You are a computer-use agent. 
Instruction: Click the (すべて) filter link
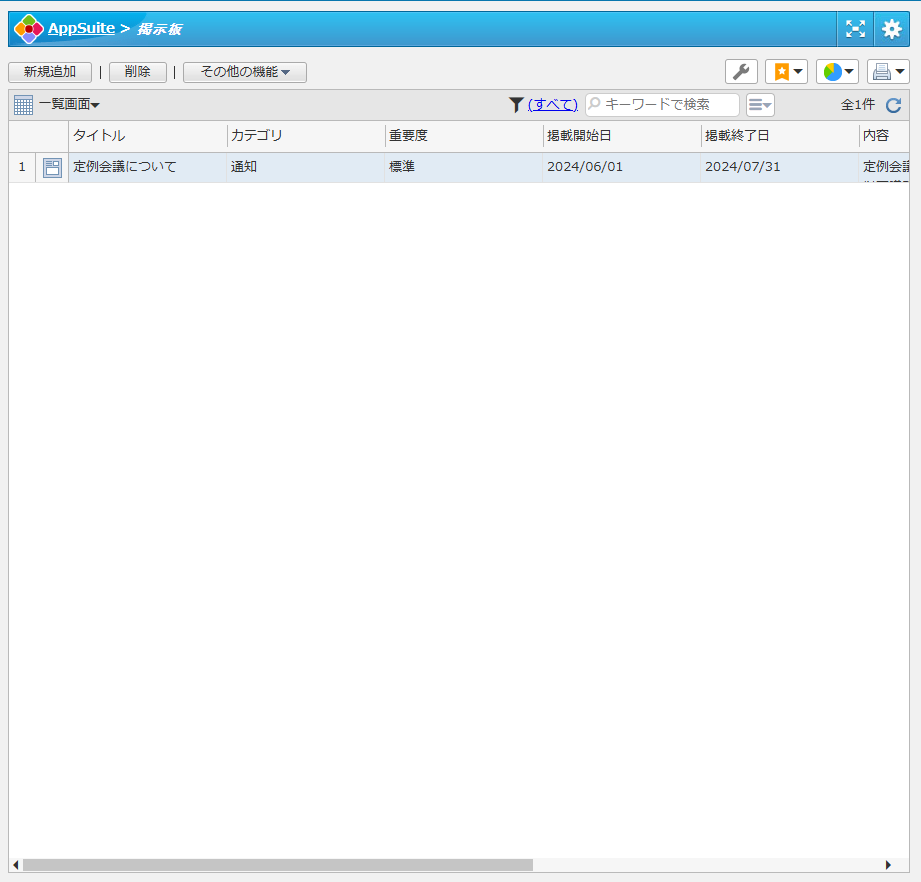click(x=553, y=105)
